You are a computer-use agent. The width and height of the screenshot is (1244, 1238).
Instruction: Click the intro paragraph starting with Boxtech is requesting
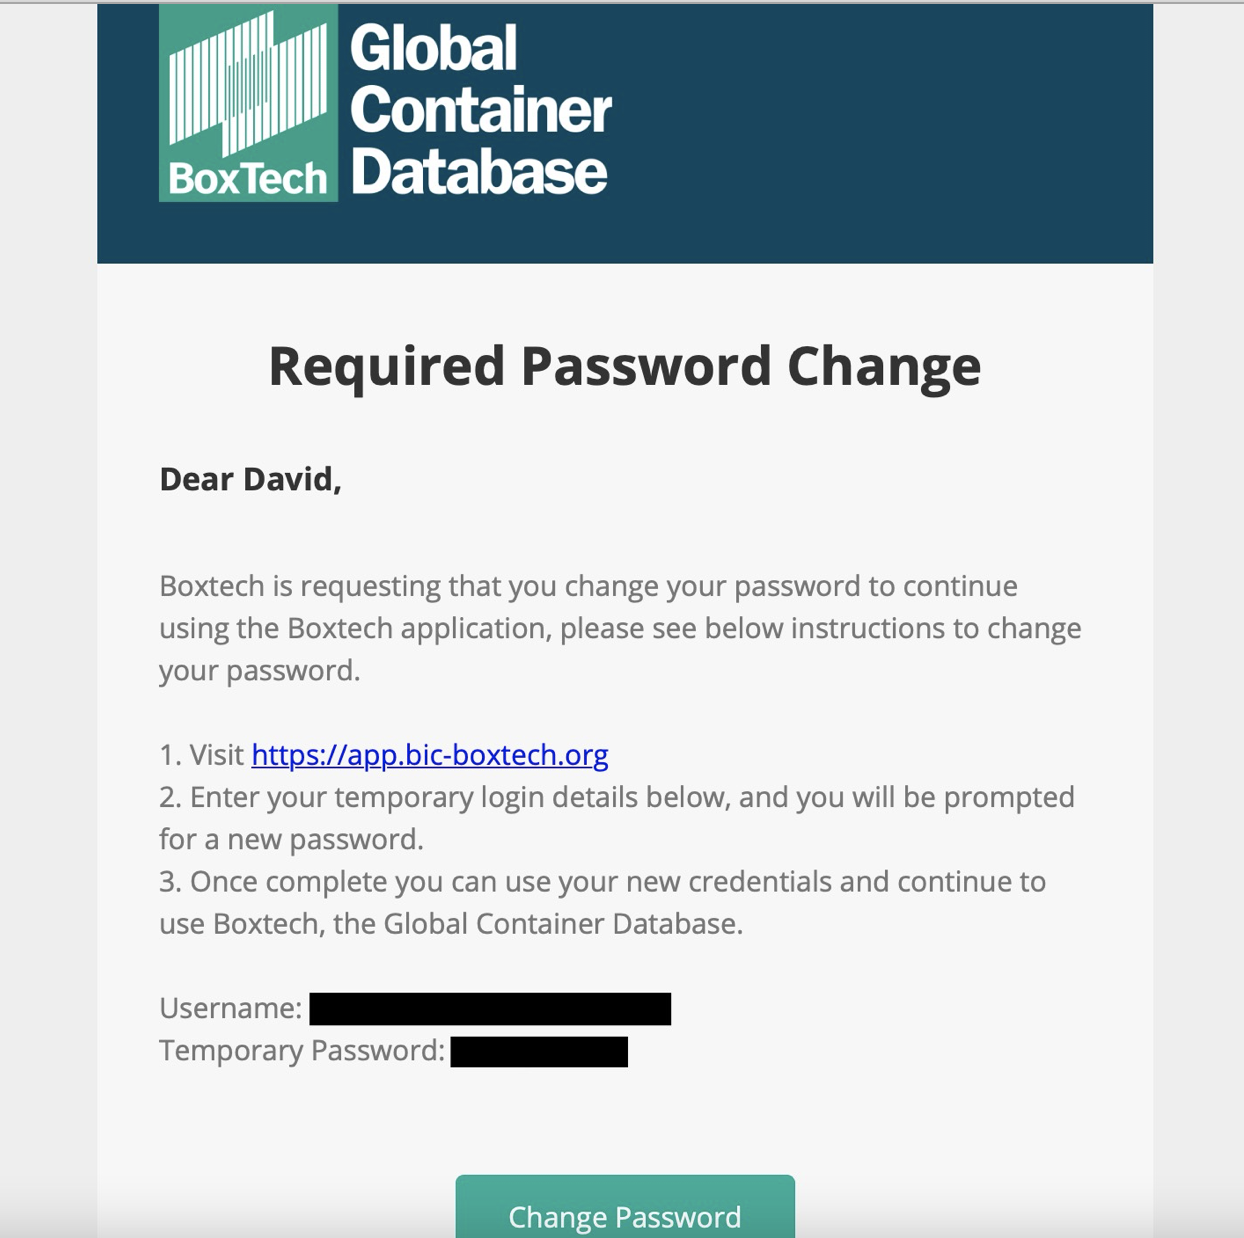(620, 628)
